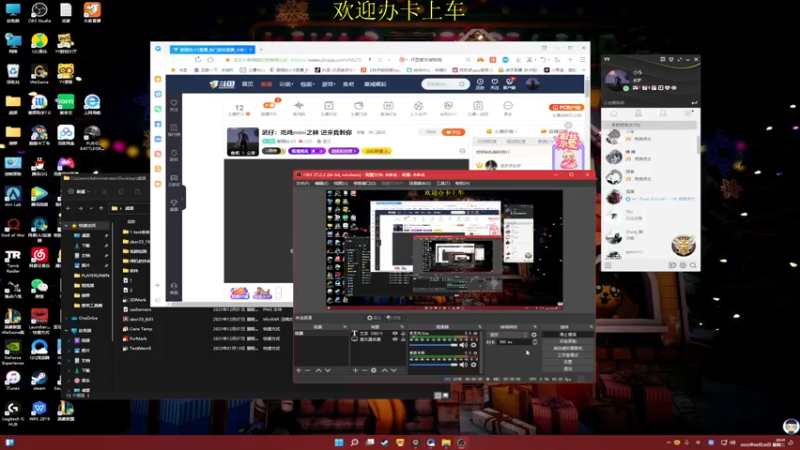Screen dimensions: 800x450
Task: Select the active Douyu browser tab
Action: point(212,49)
